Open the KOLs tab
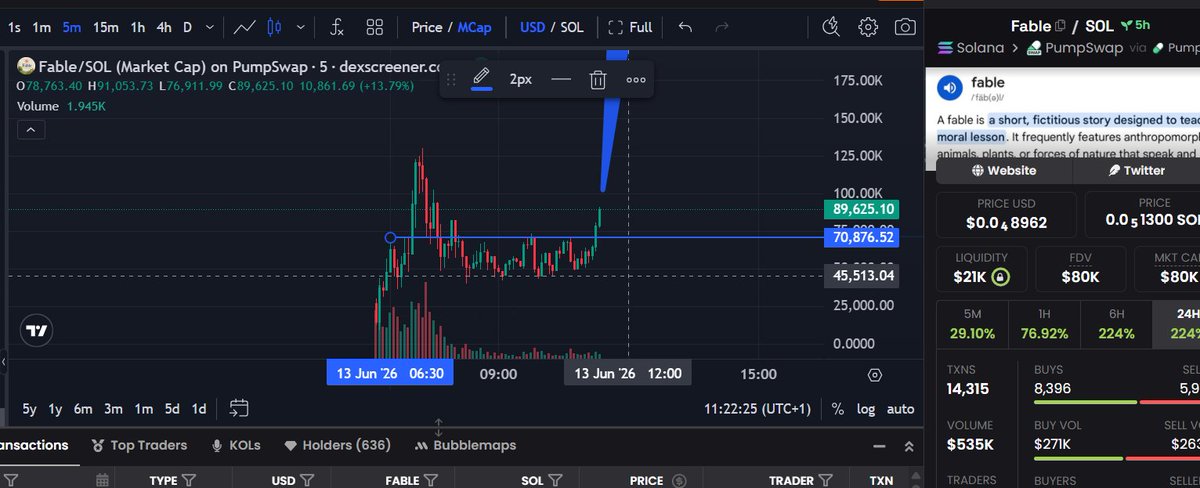Screen dimensions: 1200x488 (236, 445)
